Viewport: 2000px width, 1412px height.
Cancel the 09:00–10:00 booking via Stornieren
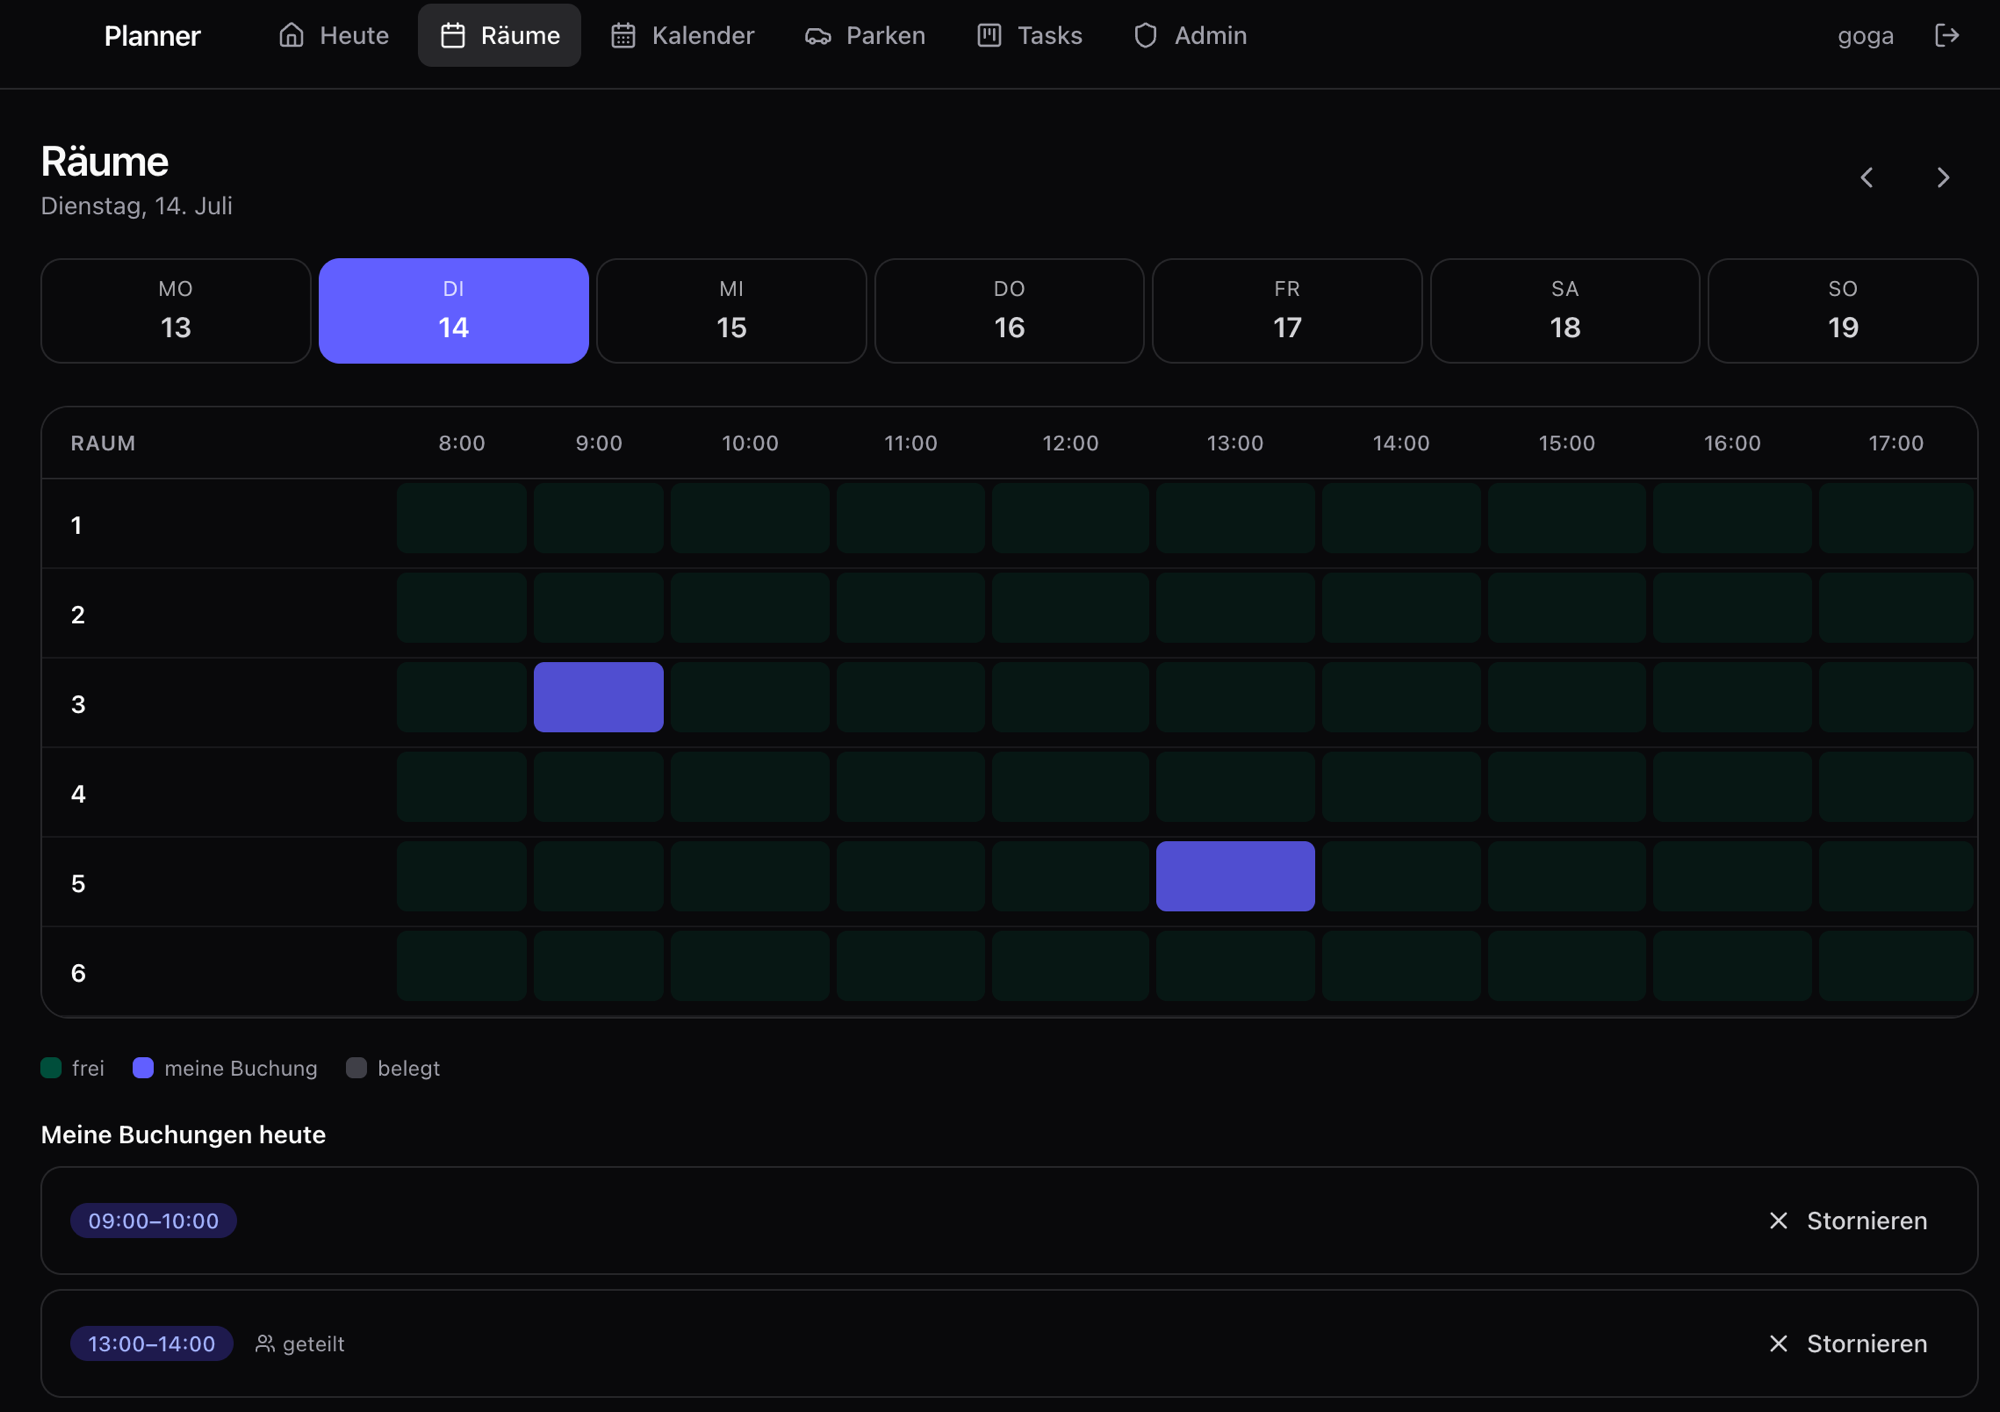[1847, 1221]
